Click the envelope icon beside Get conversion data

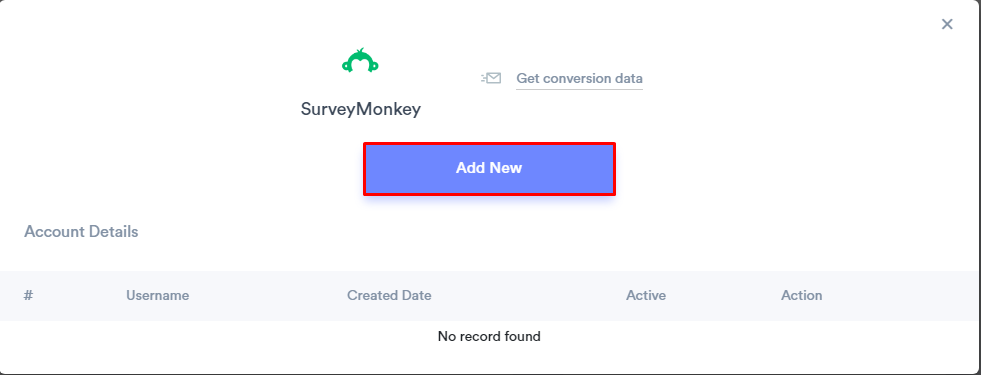click(491, 78)
